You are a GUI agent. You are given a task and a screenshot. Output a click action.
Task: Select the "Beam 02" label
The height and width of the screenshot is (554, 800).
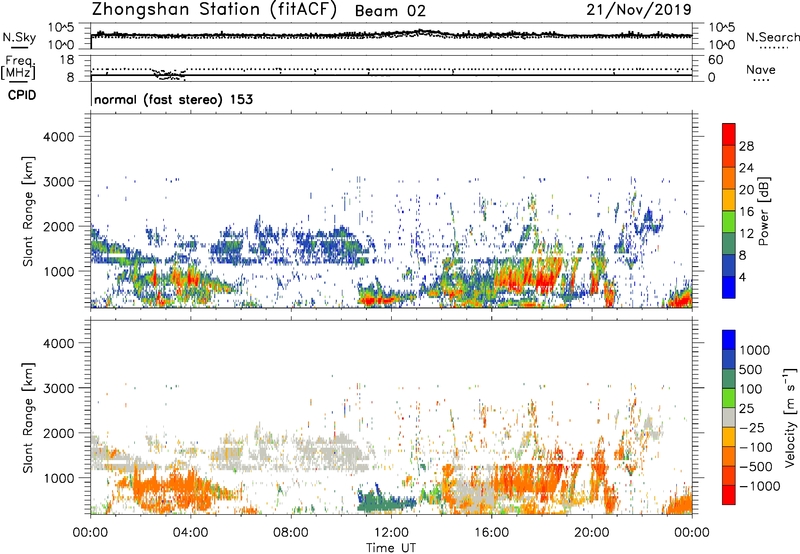point(390,11)
